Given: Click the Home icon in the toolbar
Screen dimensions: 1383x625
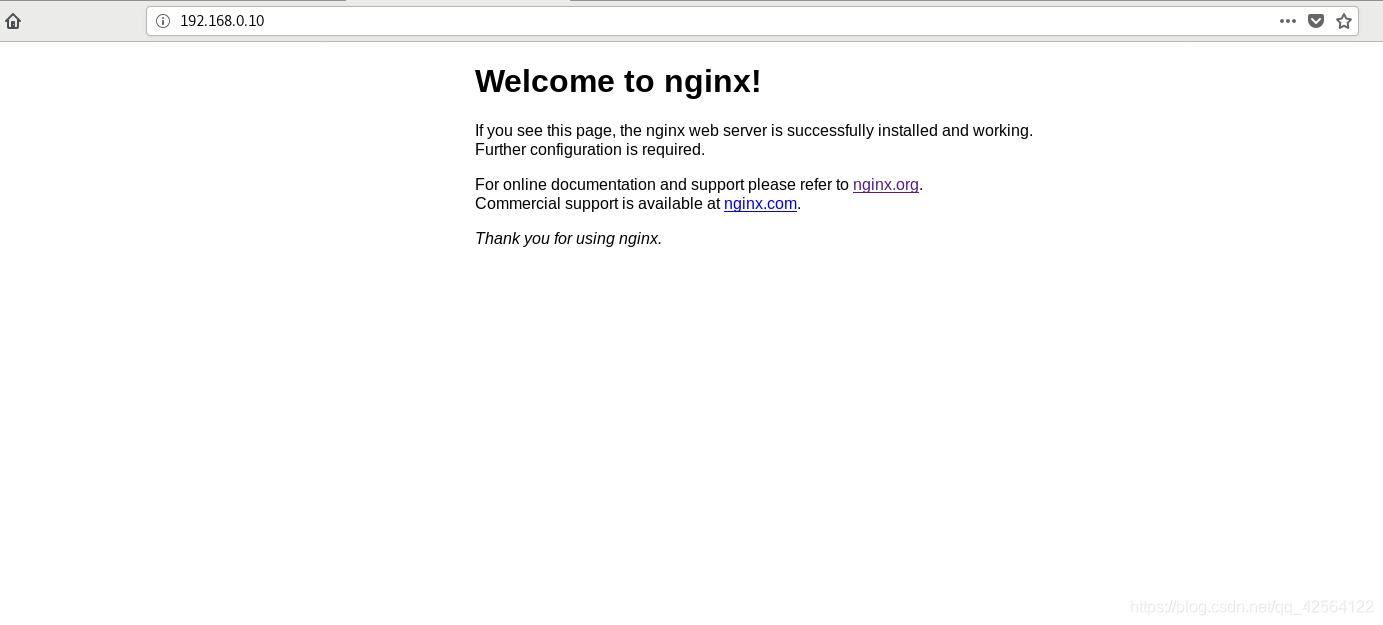Looking at the screenshot, I should click(13, 21).
